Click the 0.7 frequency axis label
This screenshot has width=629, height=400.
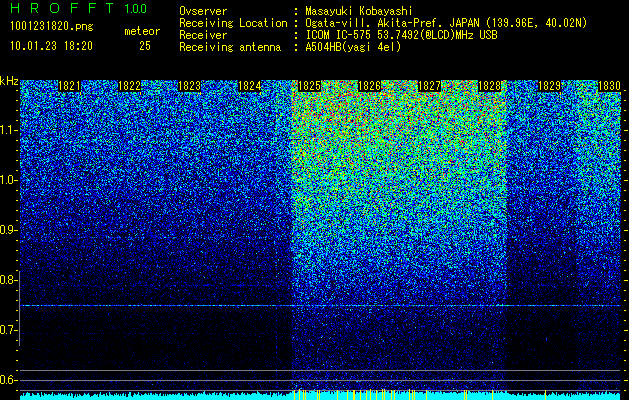click(8, 330)
